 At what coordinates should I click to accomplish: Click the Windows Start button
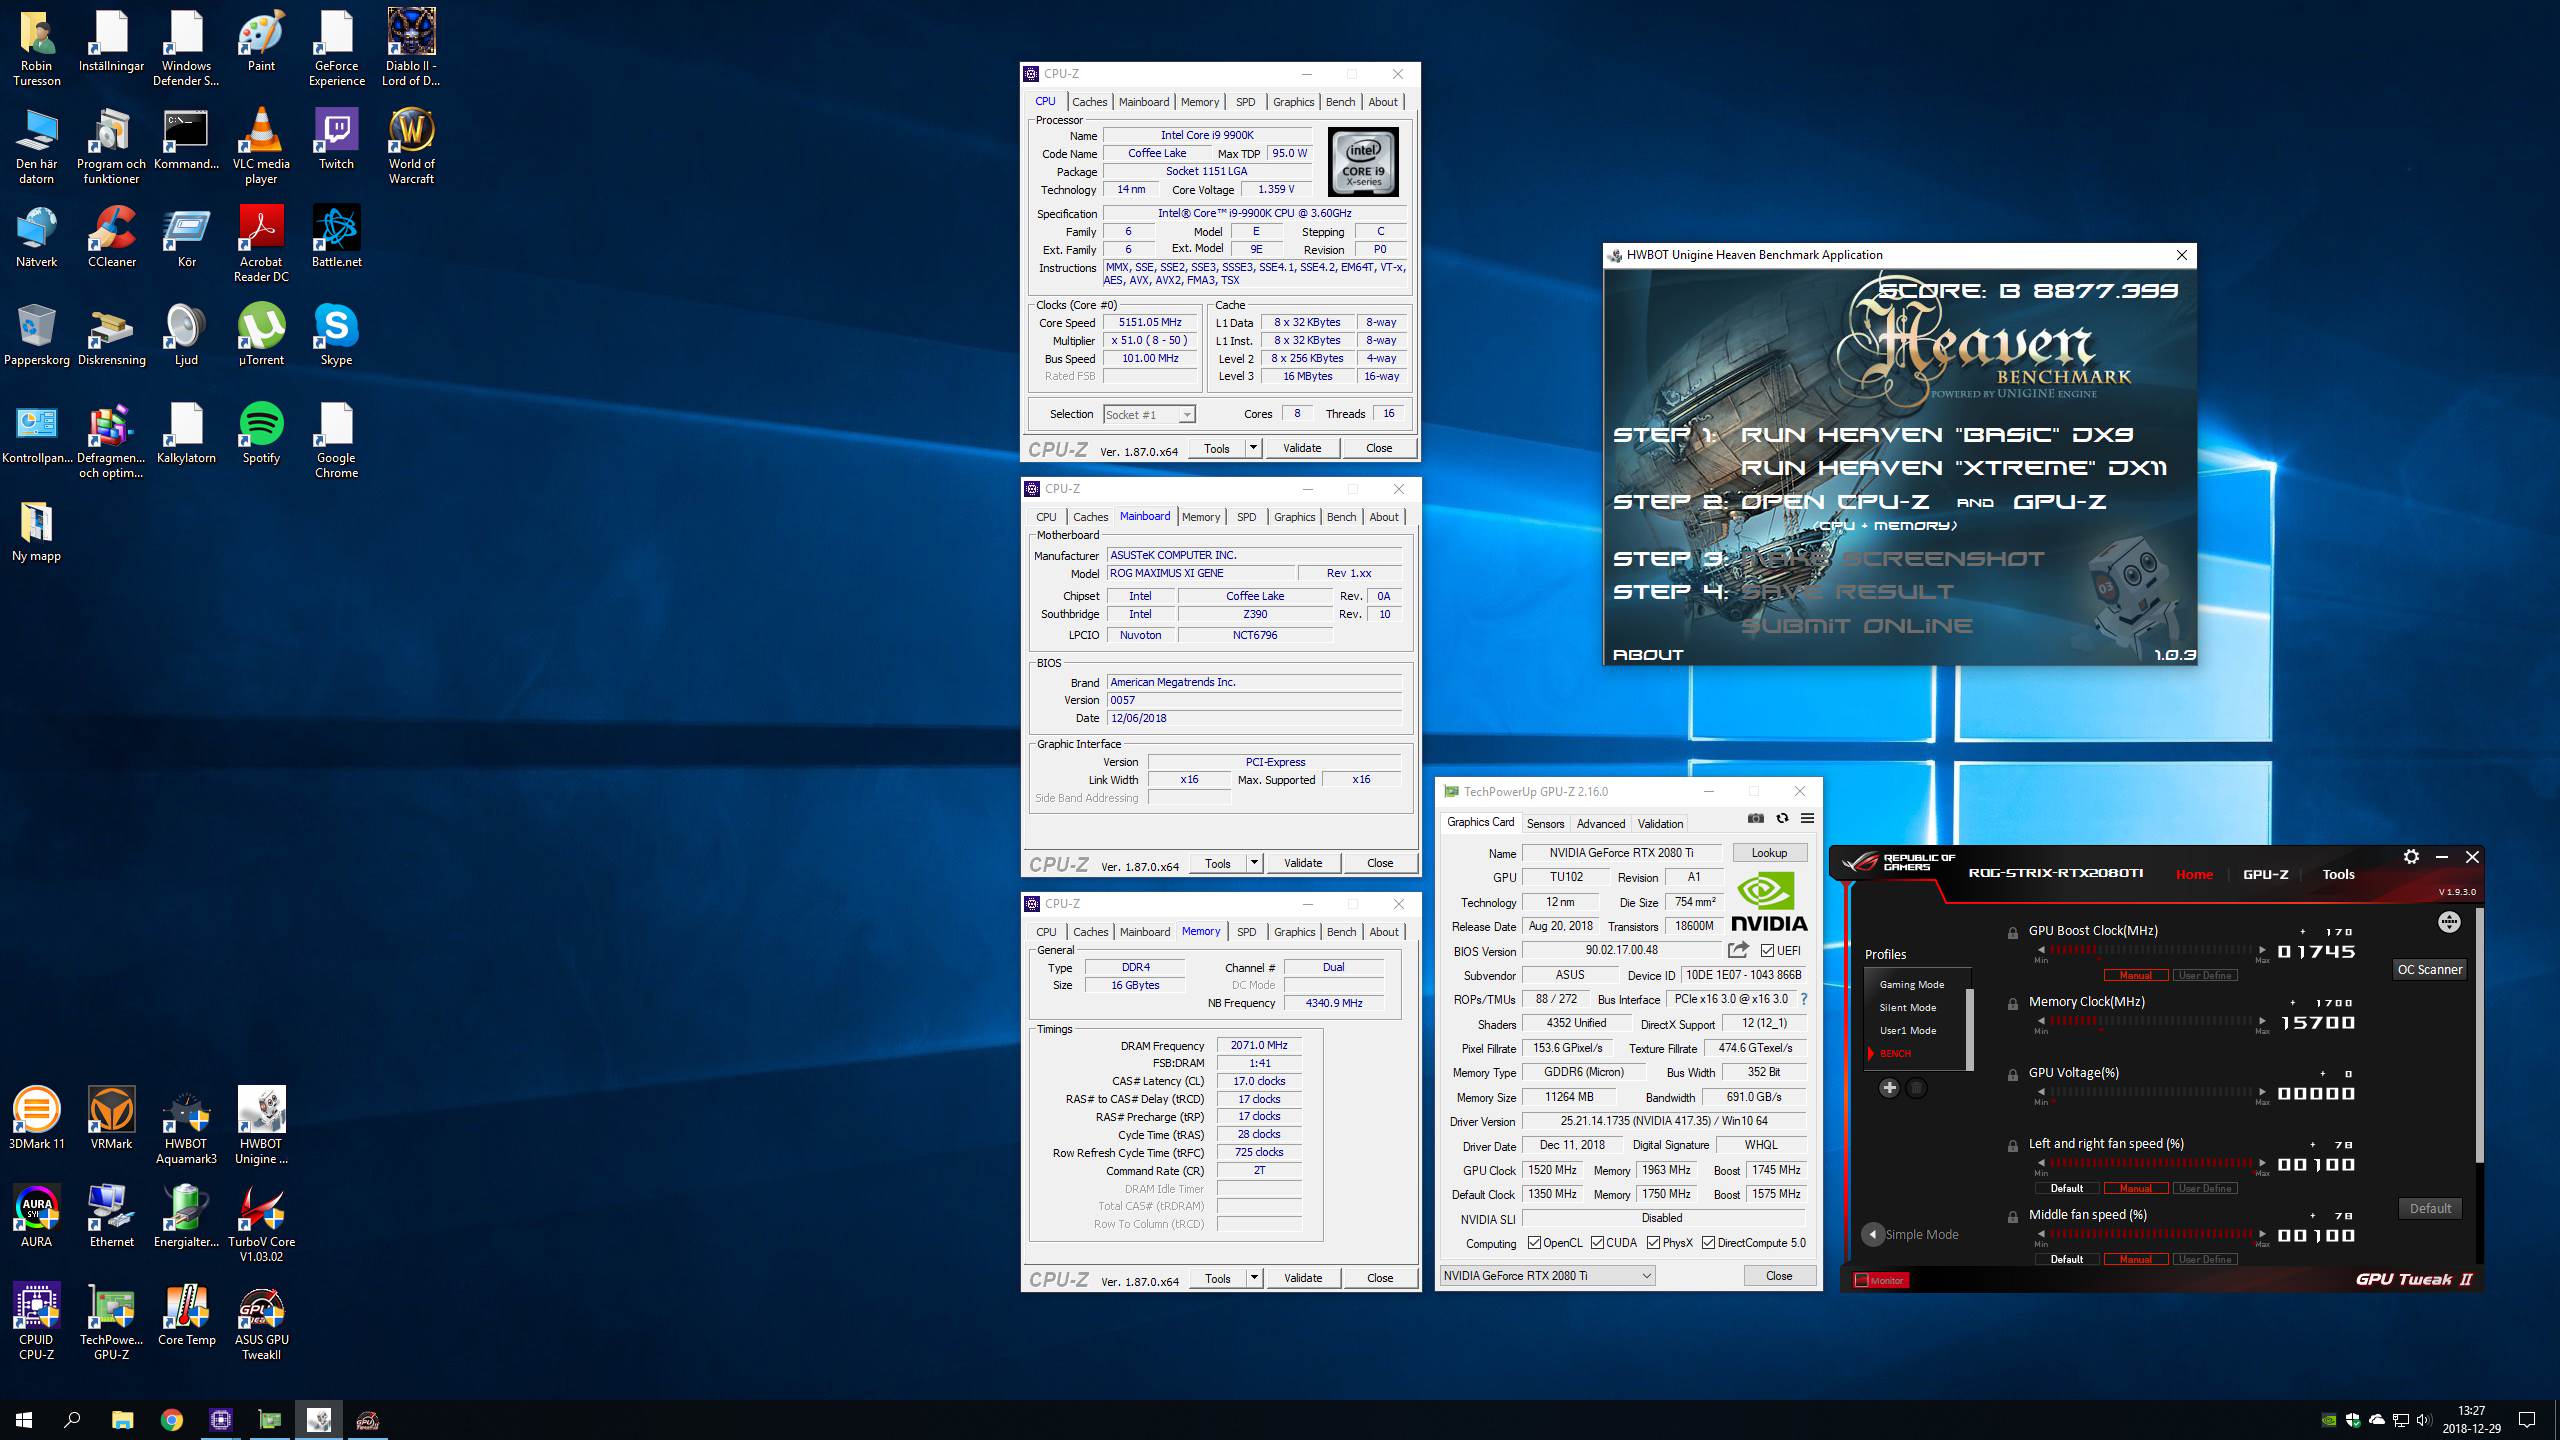click(x=24, y=1420)
